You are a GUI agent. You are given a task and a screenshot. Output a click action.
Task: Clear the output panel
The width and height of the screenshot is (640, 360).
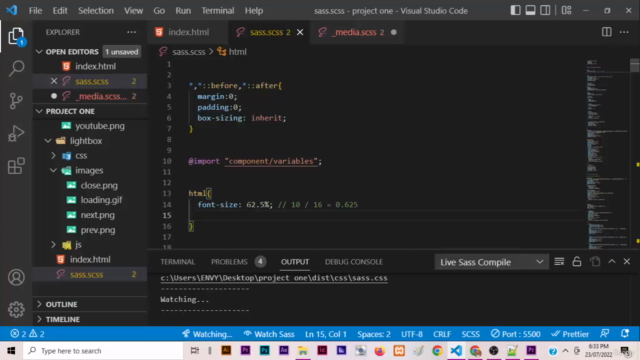[559, 262]
